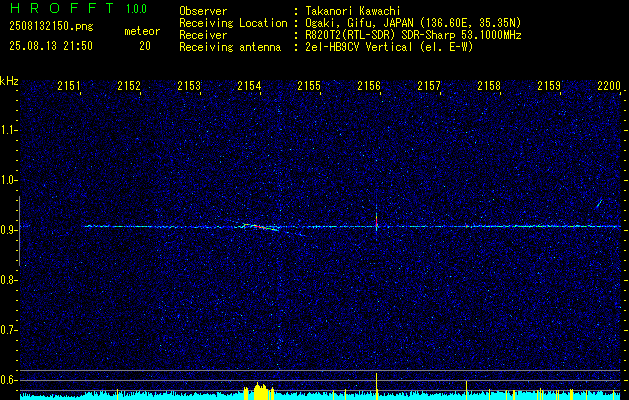Click Ogaki, Gifu, JAPAN location text
Screen dimensions: 629x400
click(413, 23)
